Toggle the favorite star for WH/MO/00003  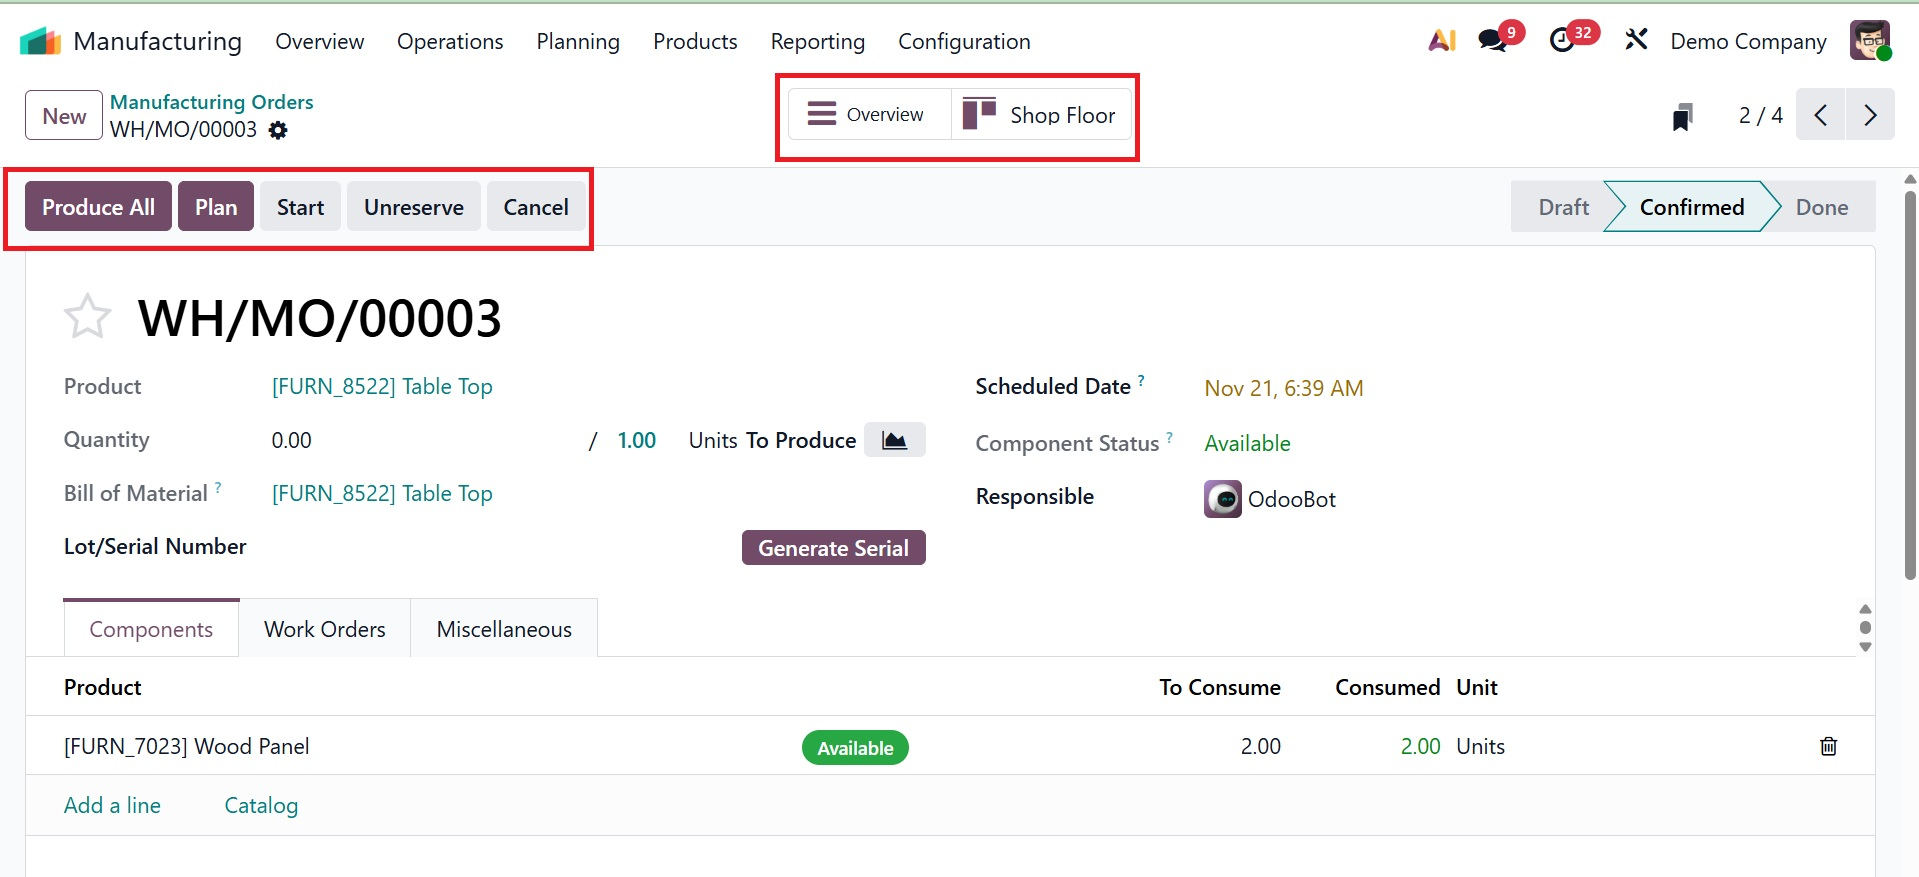pyautogui.click(x=87, y=317)
